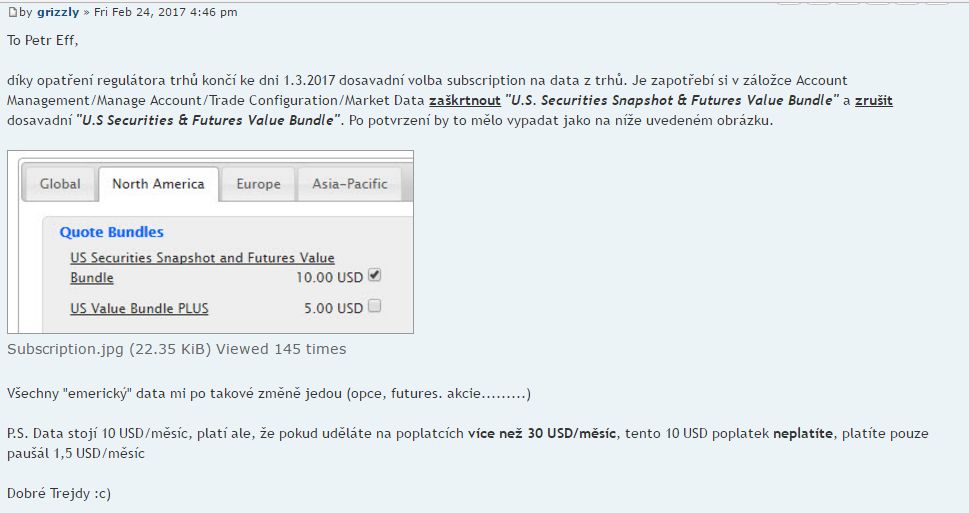
Task: Open the US Value Bundle PLUS link
Action: pyautogui.click(x=139, y=308)
